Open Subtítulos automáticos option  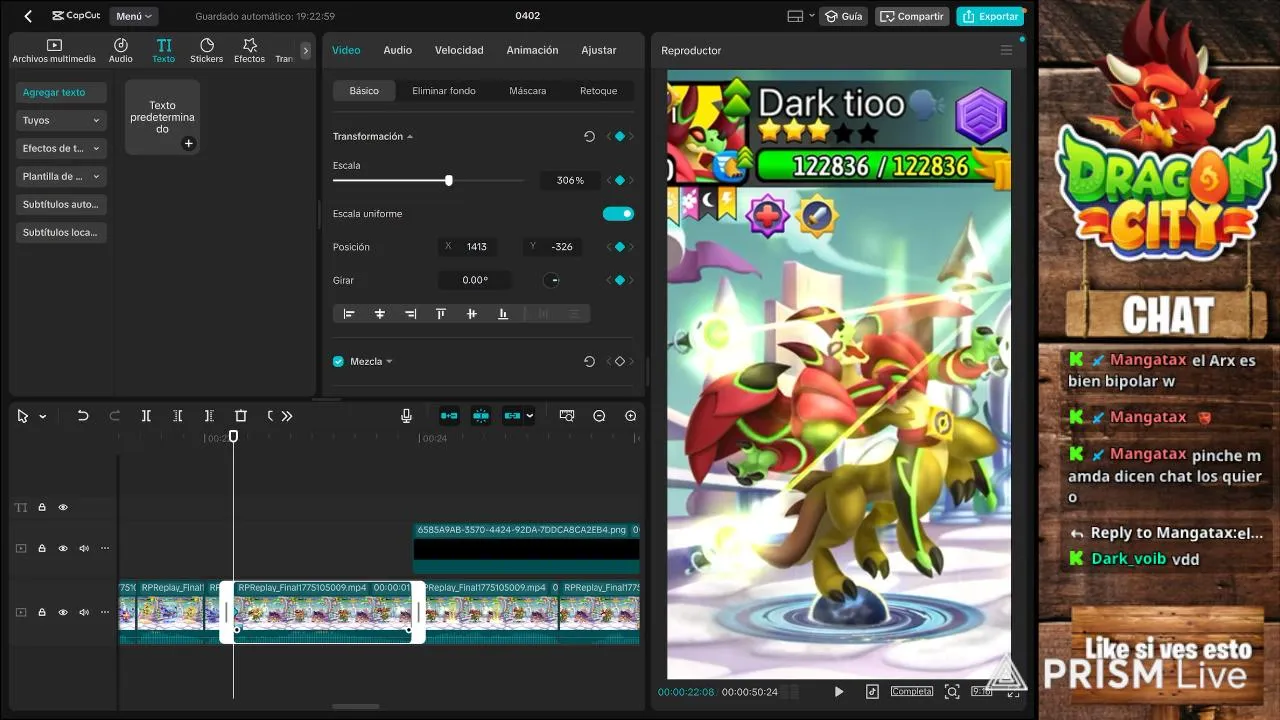coord(61,204)
